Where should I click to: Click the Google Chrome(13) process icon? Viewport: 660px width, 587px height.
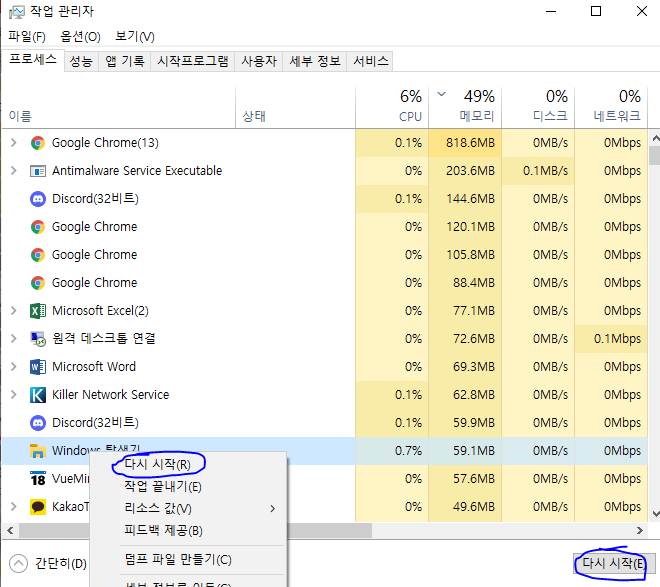coord(38,143)
